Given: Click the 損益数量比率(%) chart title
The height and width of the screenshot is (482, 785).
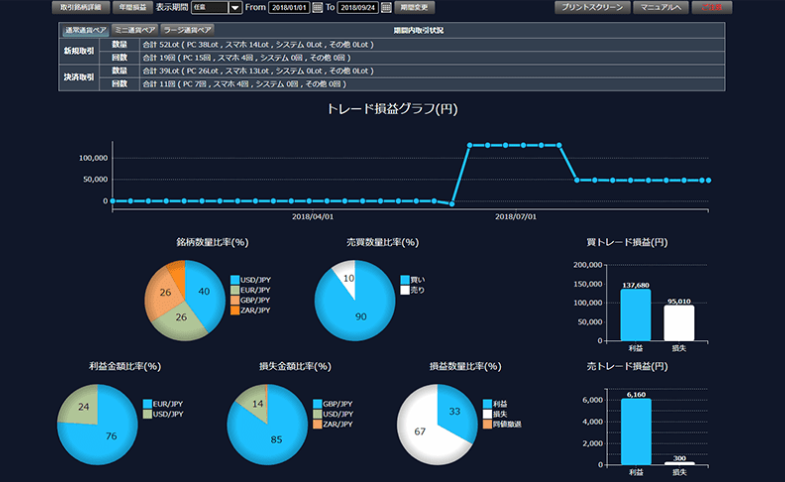Looking at the screenshot, I should (465, 366).
